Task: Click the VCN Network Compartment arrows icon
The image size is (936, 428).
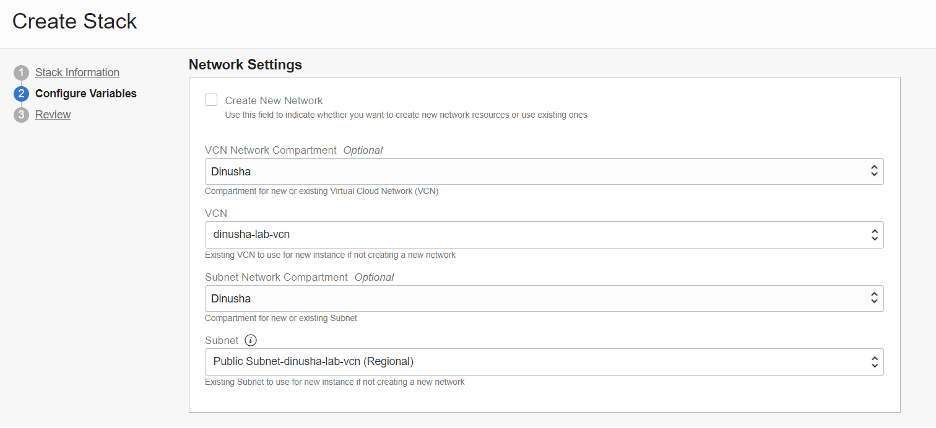Action: (874, 171)
